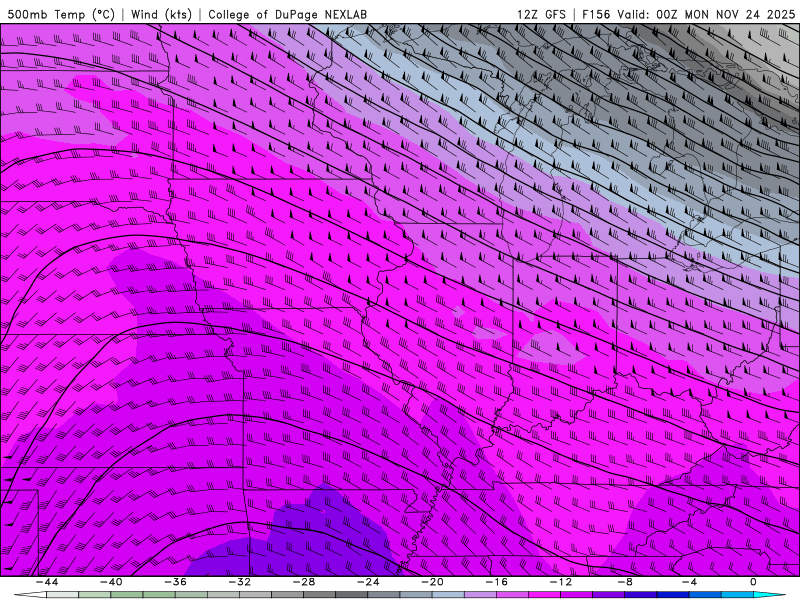The image size is (800, 600).
Task: Click the -8 colorbar label
Action: tap(625, 582)
